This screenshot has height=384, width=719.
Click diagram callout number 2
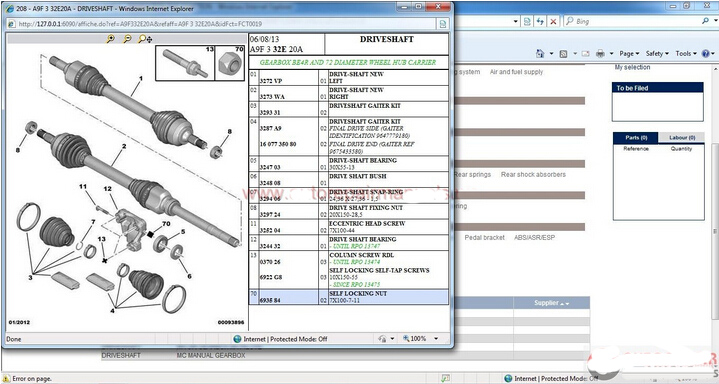click(124, 147)
